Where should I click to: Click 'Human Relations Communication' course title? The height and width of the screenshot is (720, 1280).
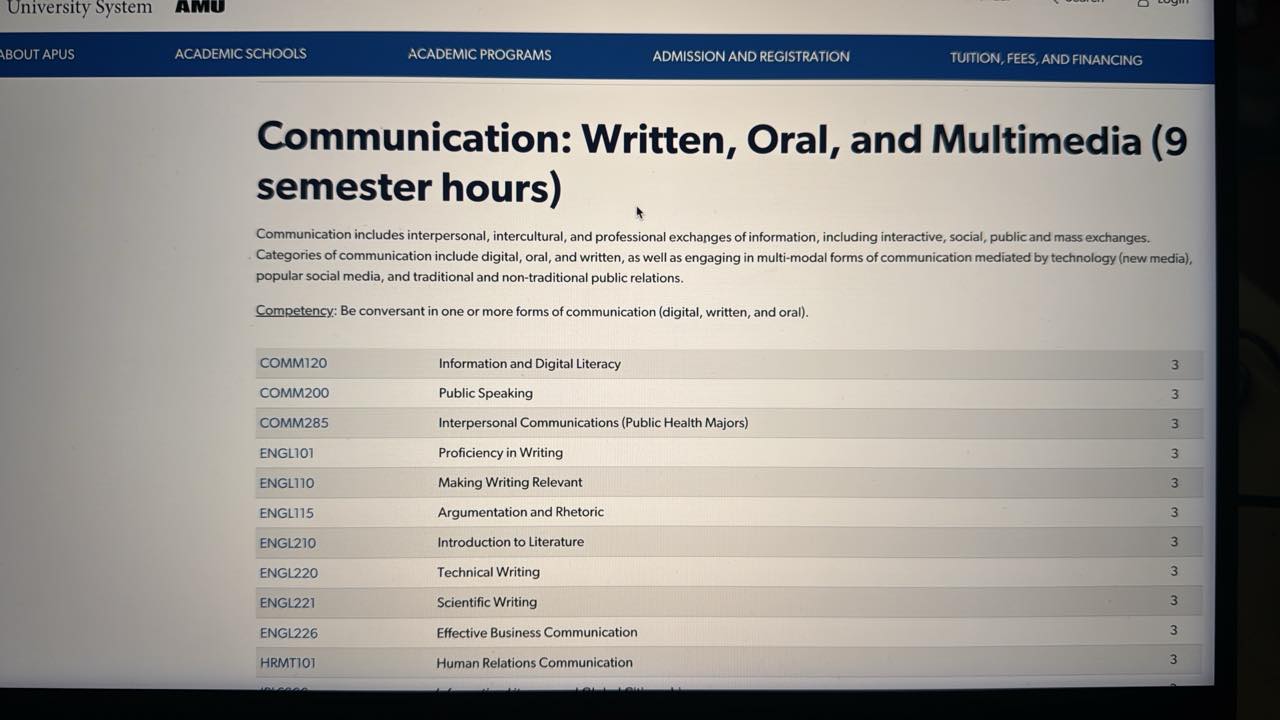click(534, 662)
